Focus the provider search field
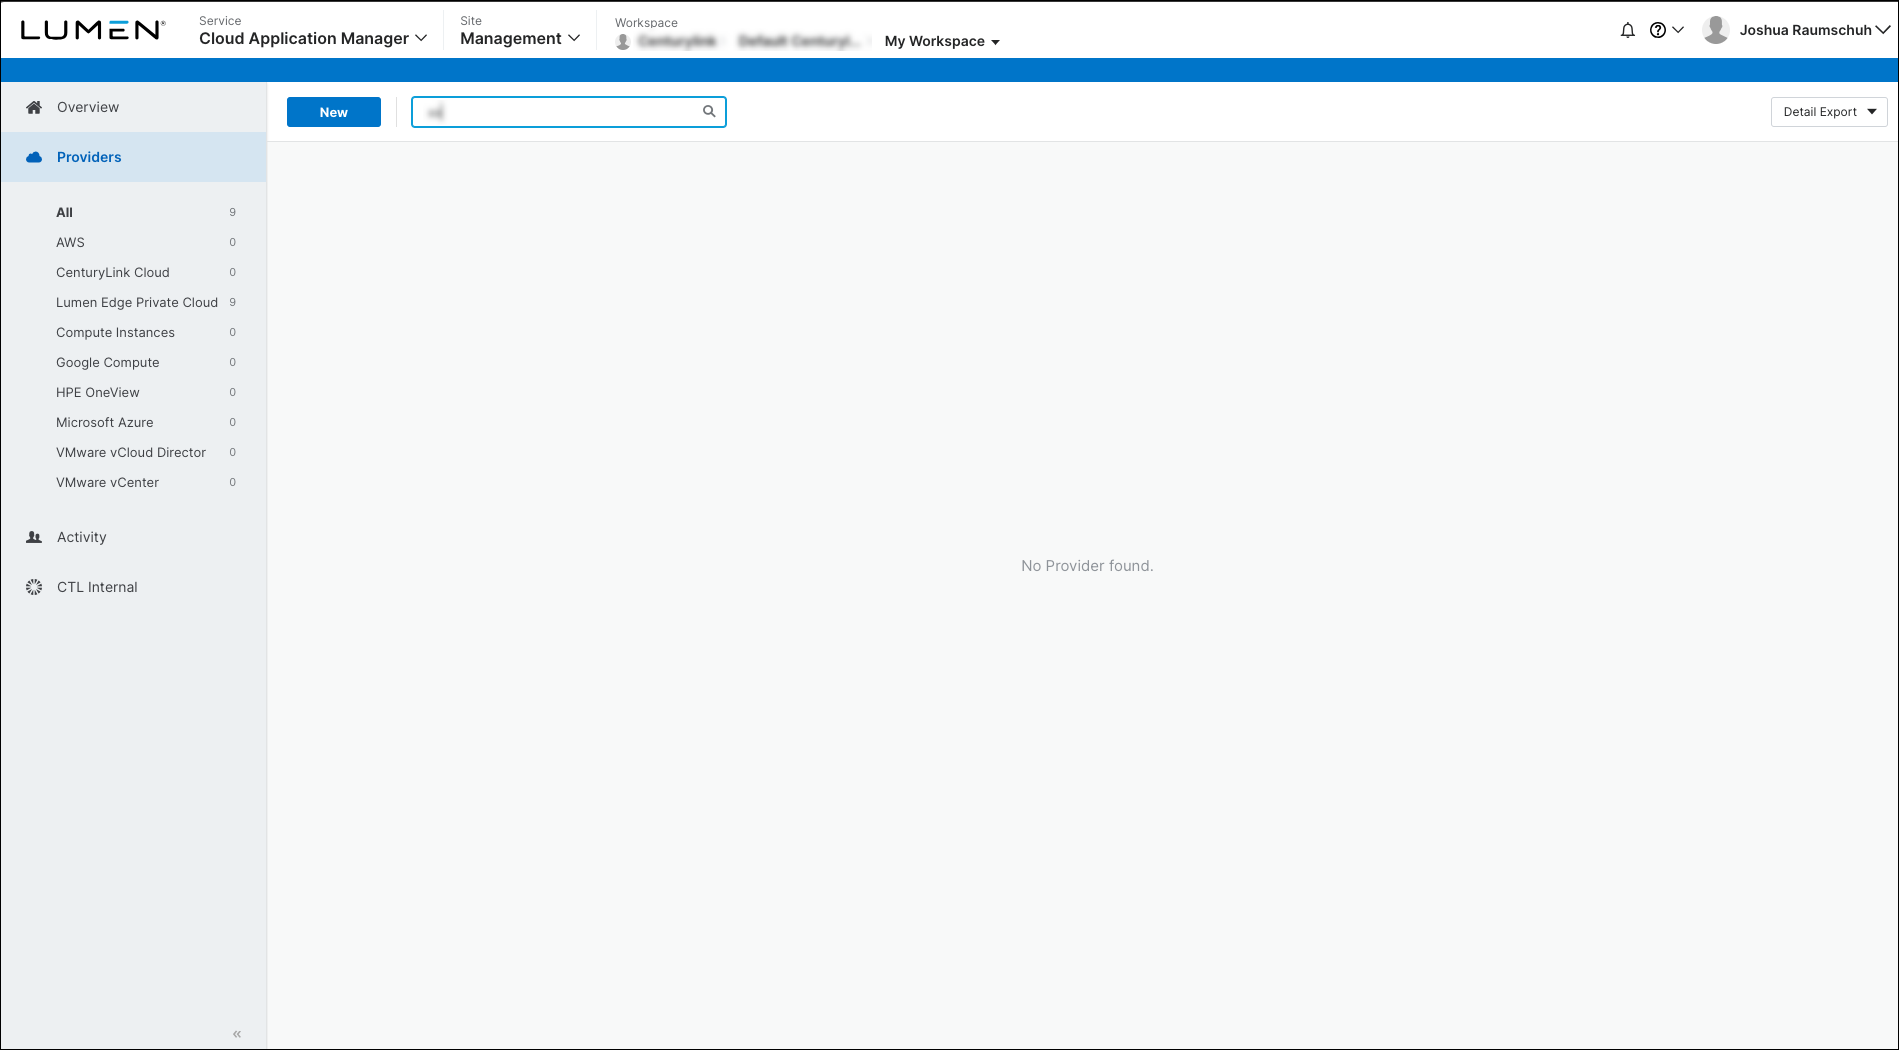1899x1050 pixels. (x=569, y=112)
